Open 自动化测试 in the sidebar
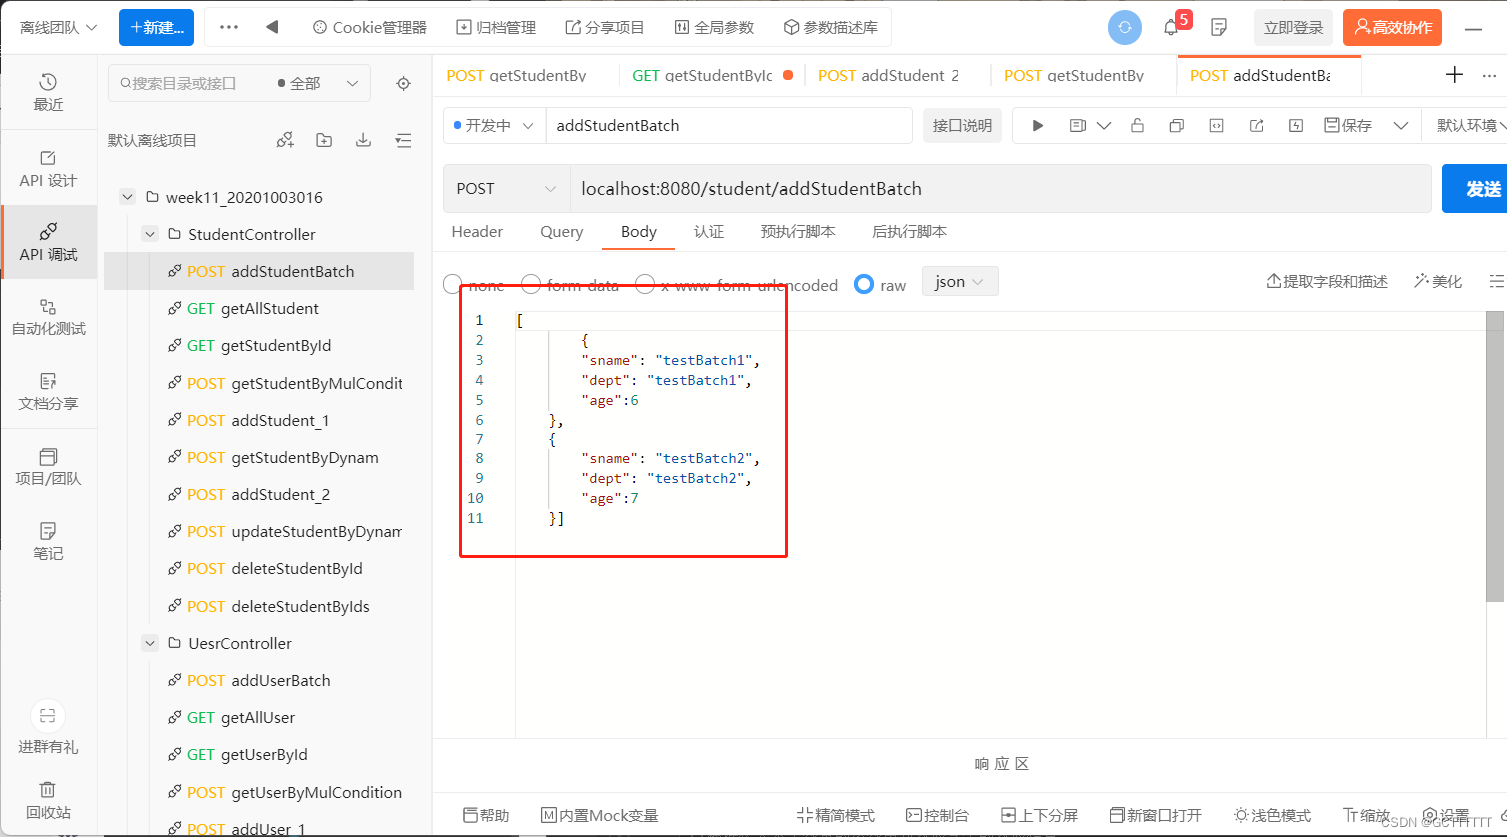Screen dimensions: 1507x837 tap(48, 316)
